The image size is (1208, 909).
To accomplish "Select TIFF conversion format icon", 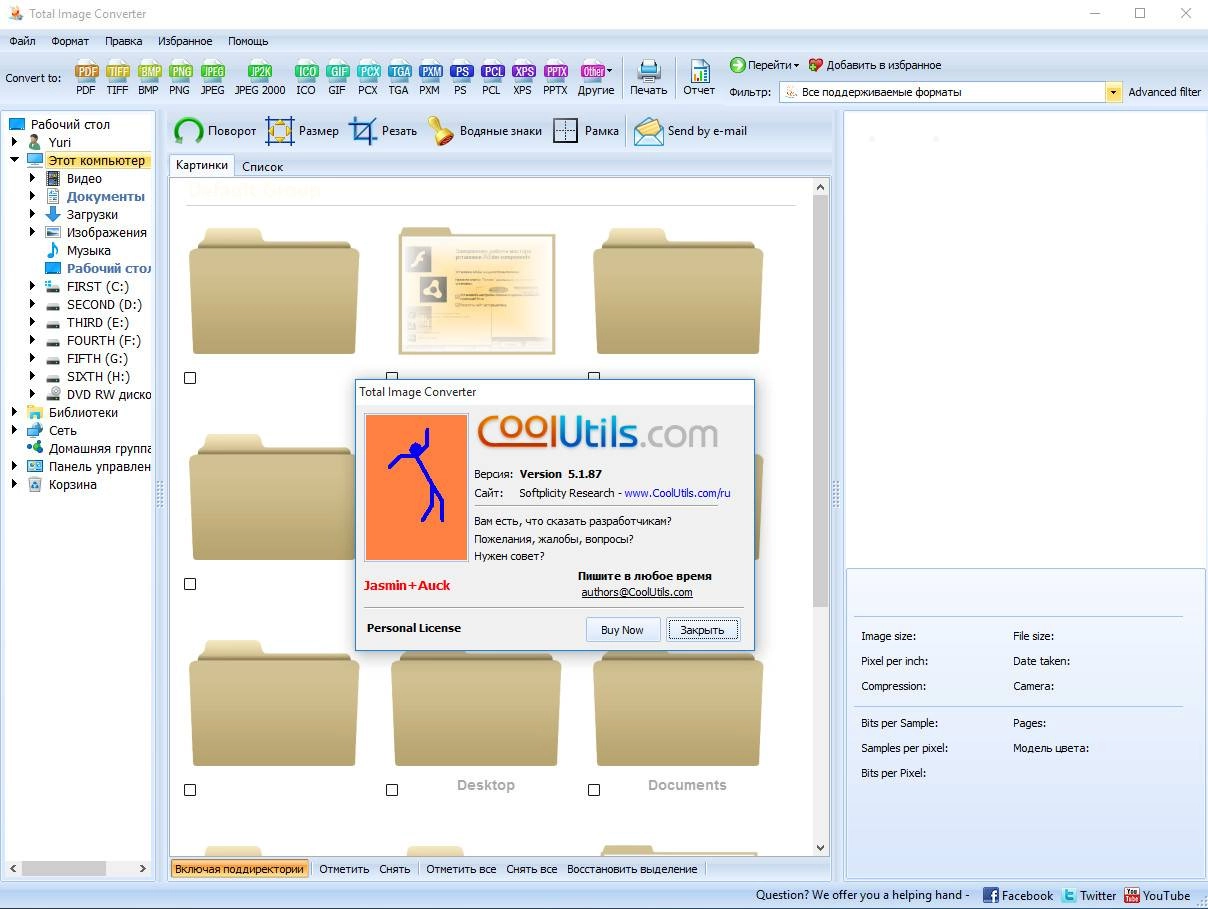I will [117, 78].
